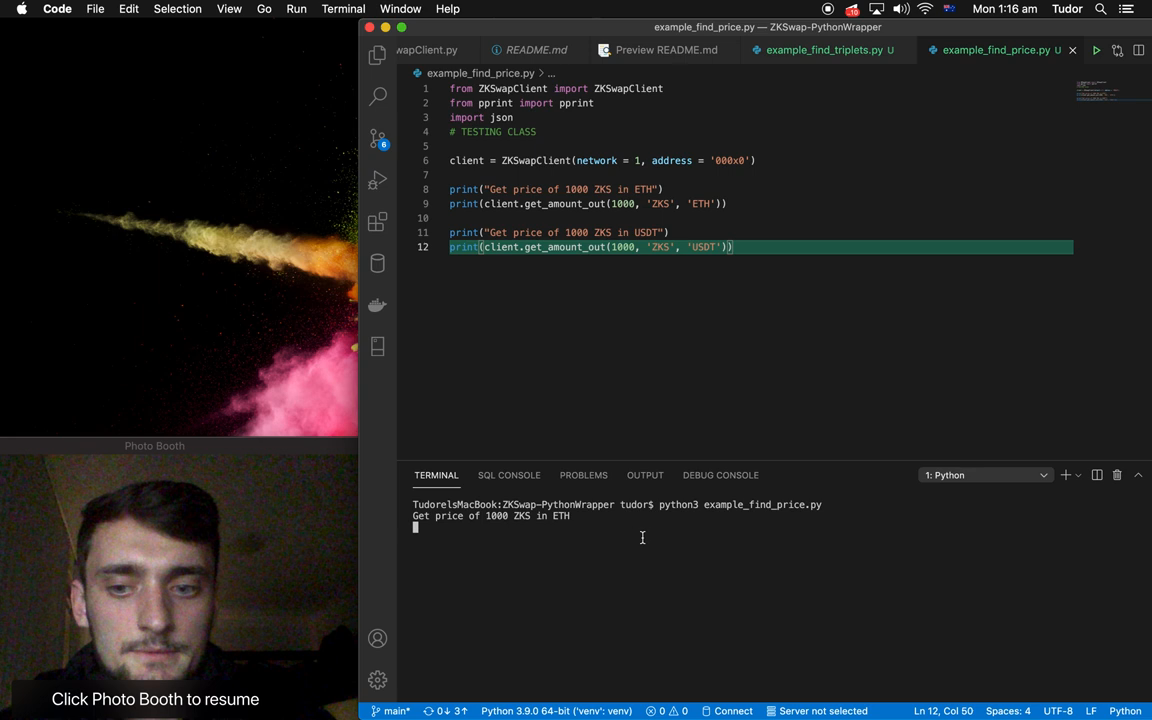1152x720 pixels.
Task: Run the Python file with the play icon
Action: 1096,50
